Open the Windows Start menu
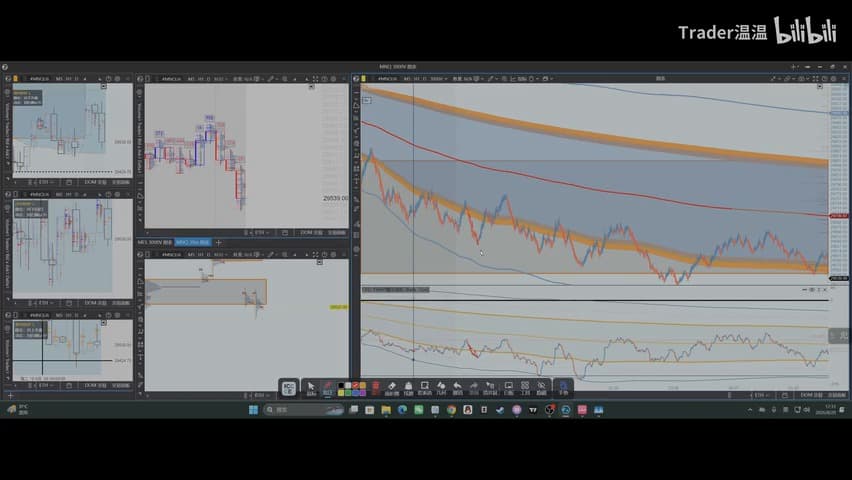Viewport: 852px width, 480px height. pos(253,409)
